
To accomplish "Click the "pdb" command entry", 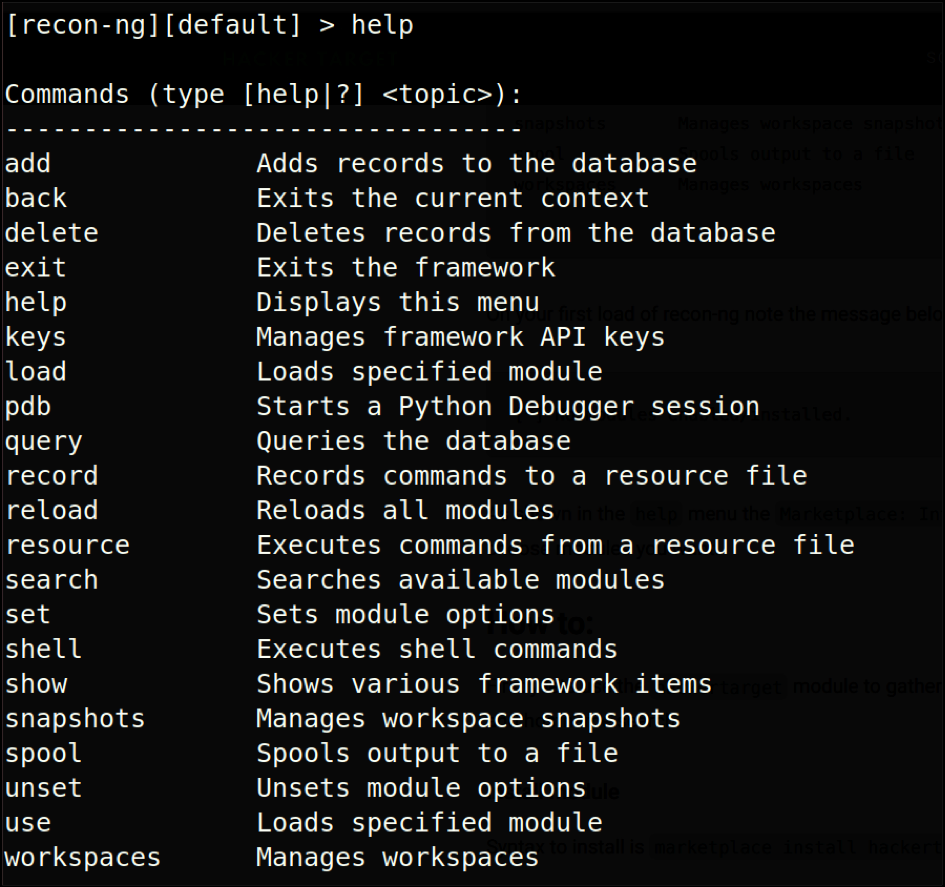I will 28,407.
